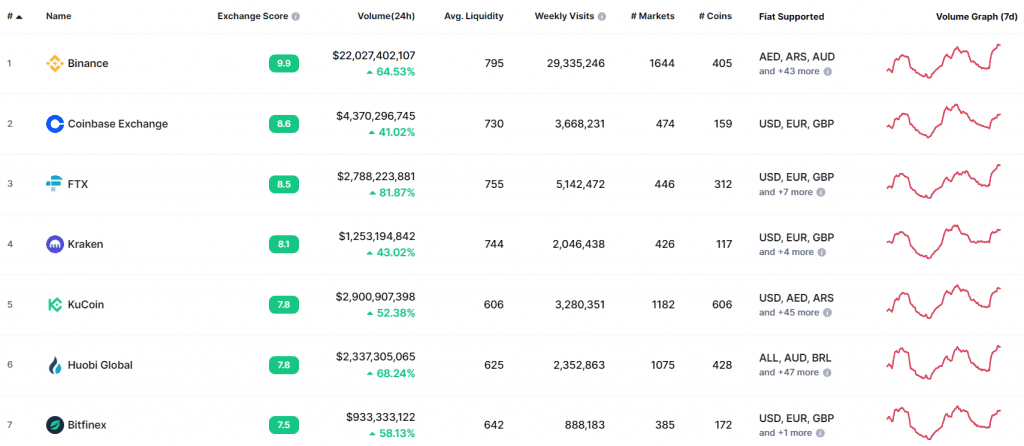Click Bitfinex's 7.5 score badge
The width and height of the screenshot is (1024, 446).
pyautogui.click(x=284, y=425)
